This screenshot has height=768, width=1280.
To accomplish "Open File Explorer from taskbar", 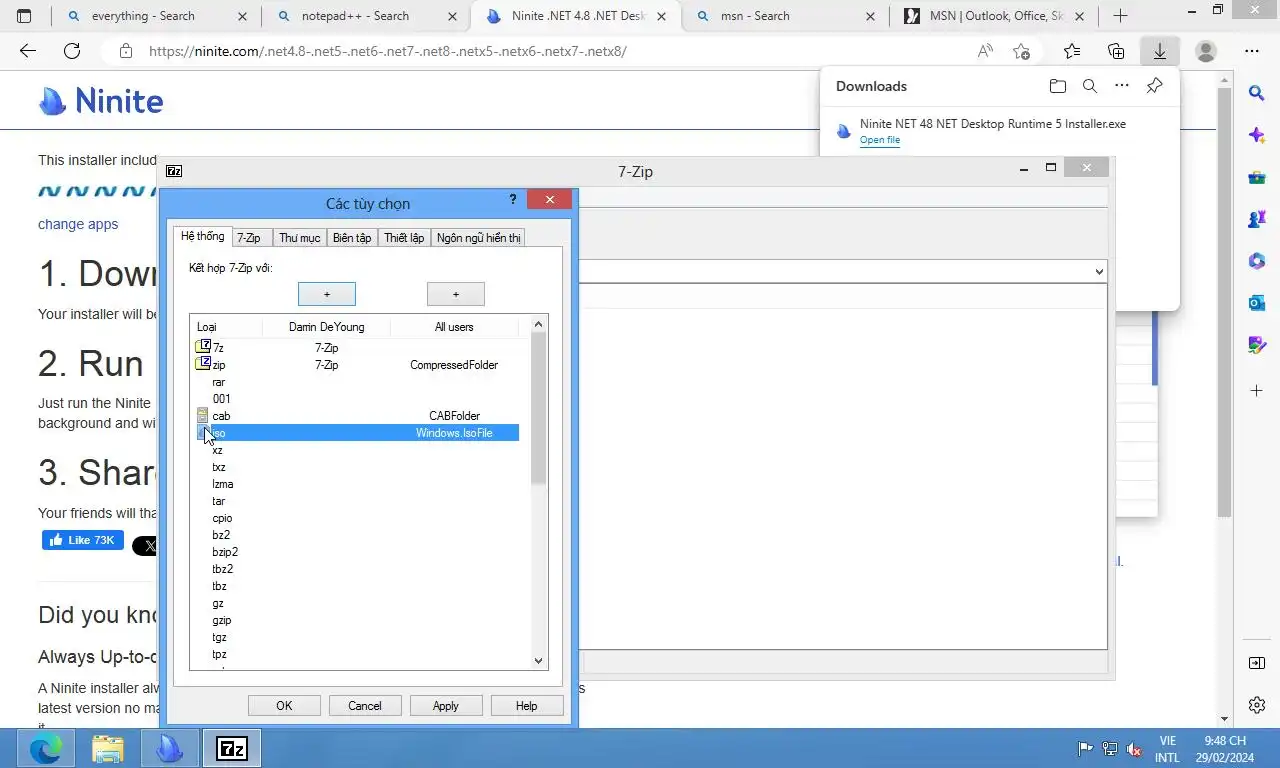I will (x=108, y=748).
